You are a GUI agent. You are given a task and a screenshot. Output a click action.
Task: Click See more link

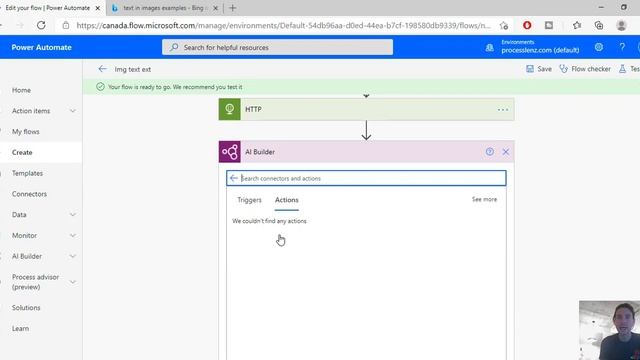tap(484, 199)
